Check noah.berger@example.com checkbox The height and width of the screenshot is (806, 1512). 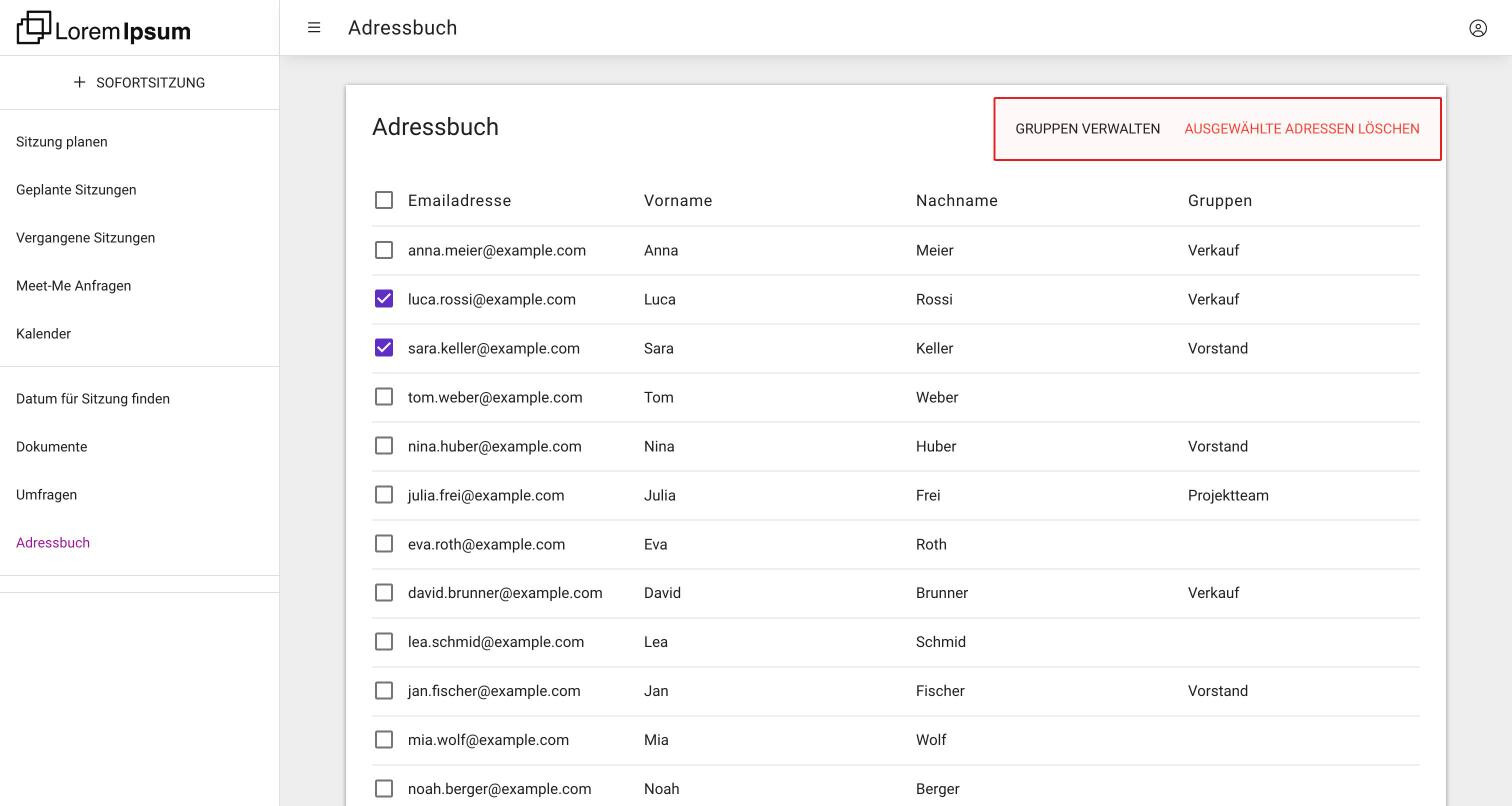pyautogui.click(x=384, y=789)
